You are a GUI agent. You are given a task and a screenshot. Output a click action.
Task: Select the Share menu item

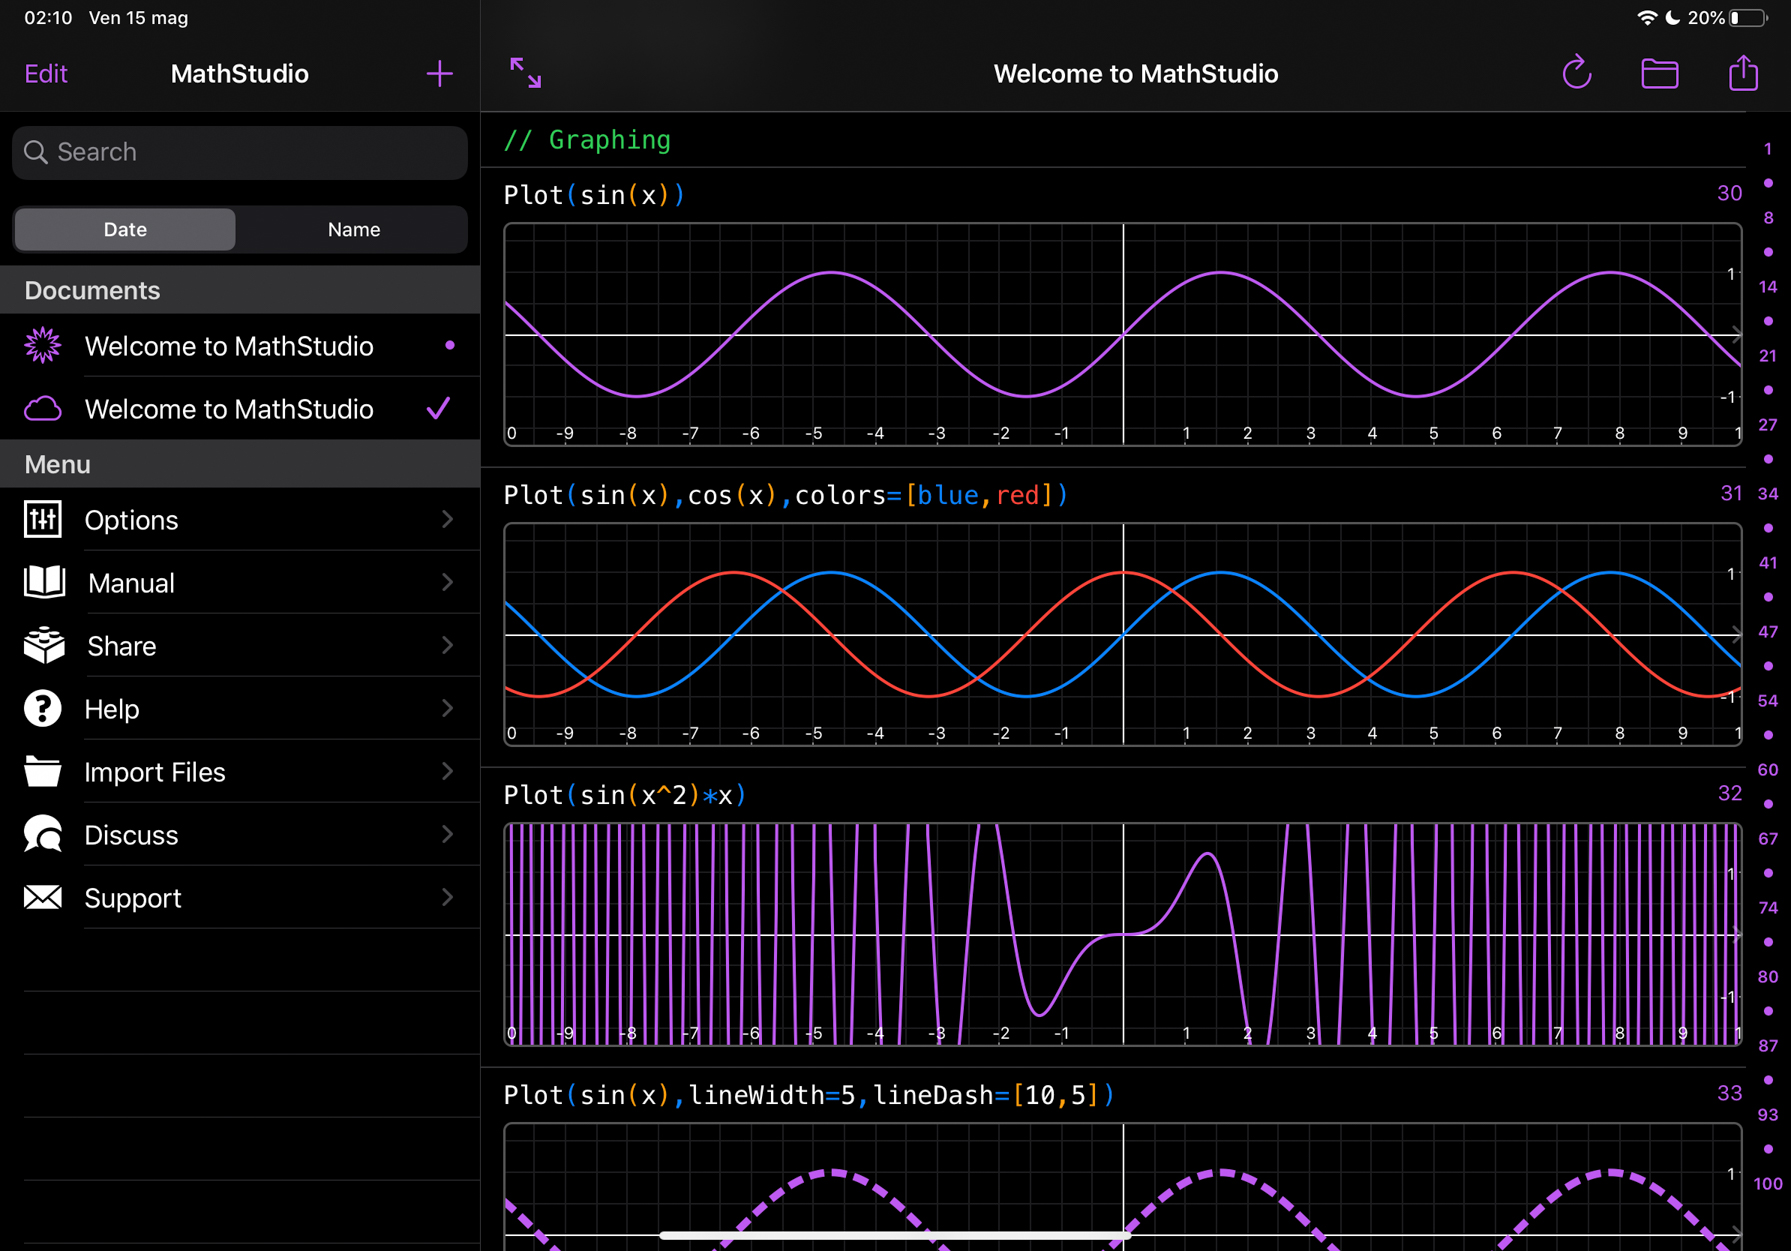240,646
